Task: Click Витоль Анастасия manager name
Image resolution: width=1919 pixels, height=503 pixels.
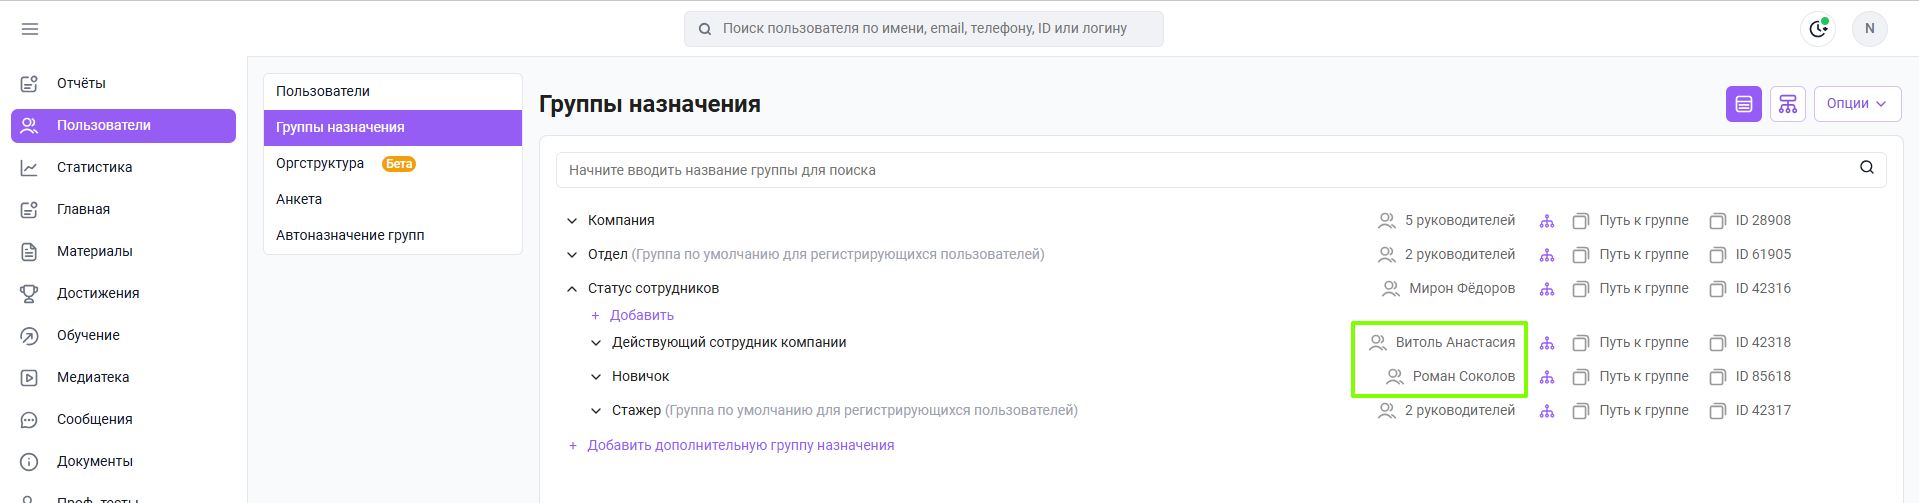Action: pyautogui.click(x=1455, y=342)
